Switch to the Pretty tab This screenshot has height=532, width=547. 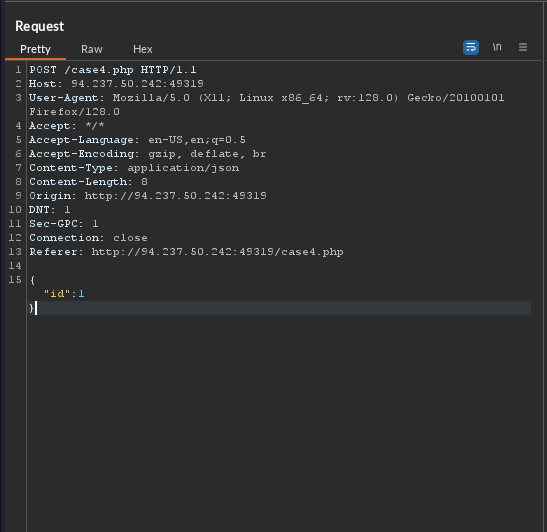click(x=35, y=49)
